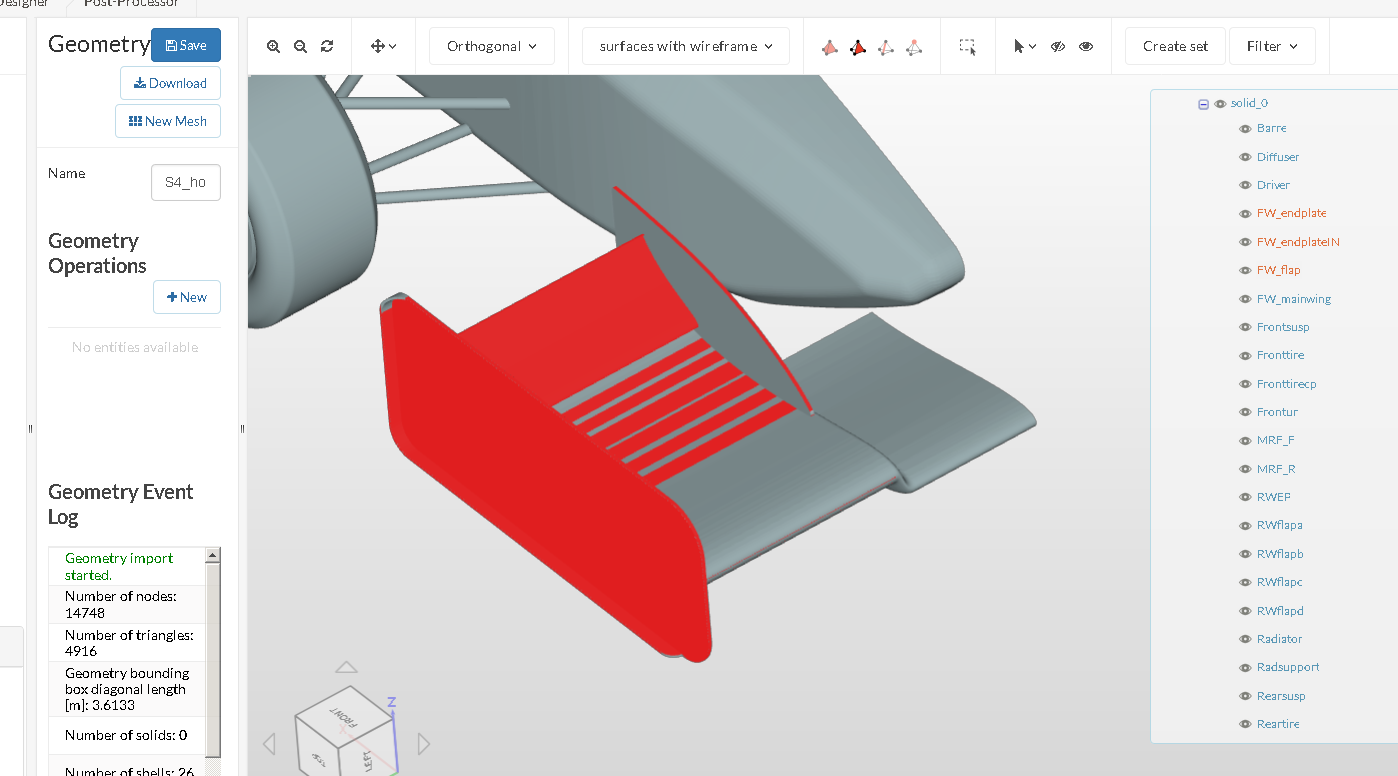This screenshot has width=1398, height=776.
Task: Download the geometry
Action: point(170,83)
